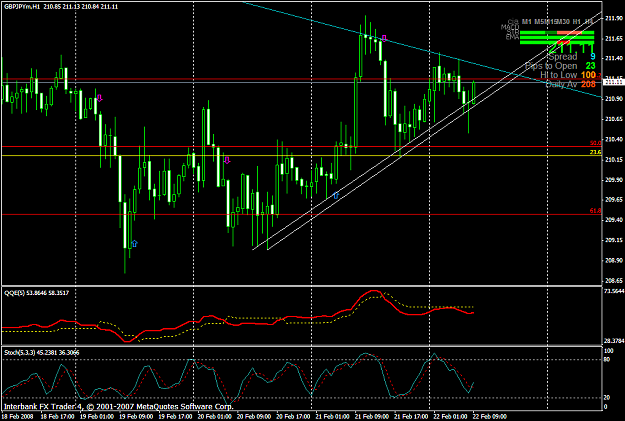Click the 20 Feb 17:00 time axis label
This screenshot has height=421, width=625.
pyautogui.click(x=293, y=417)
